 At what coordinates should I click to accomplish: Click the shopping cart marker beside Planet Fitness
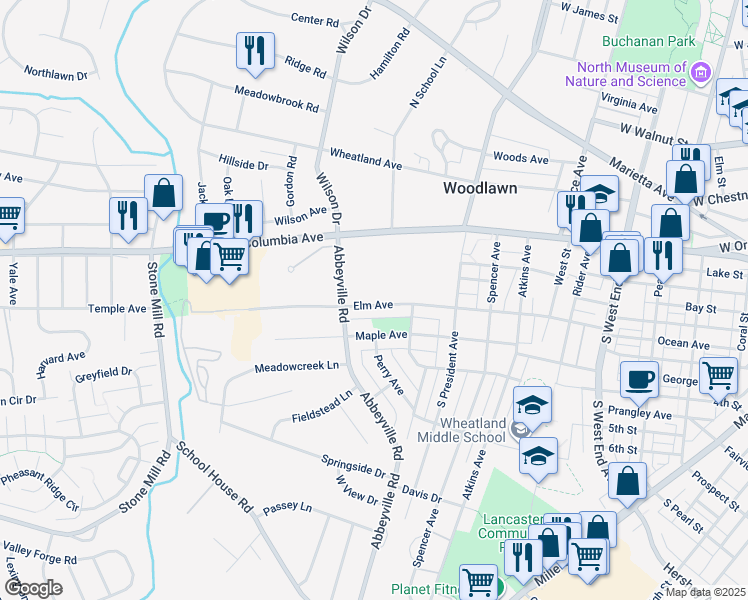point(478,582)
